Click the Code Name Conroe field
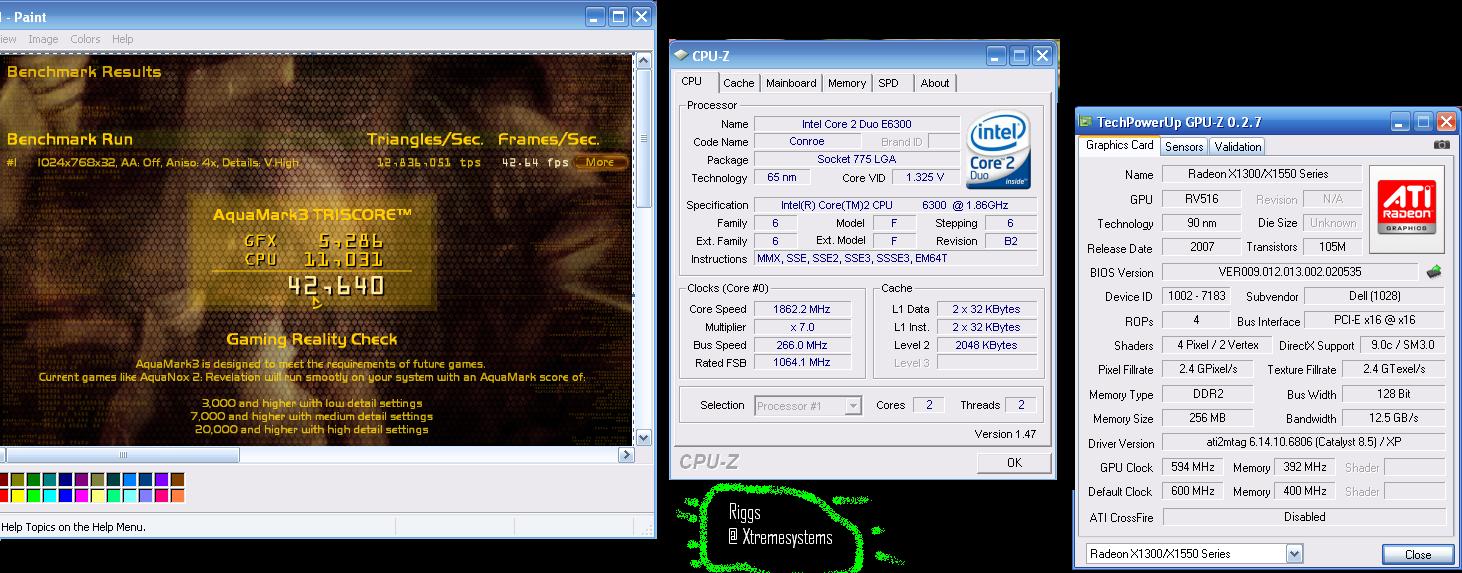Viewport: 1462px width, 573px height. coord(806,142)
